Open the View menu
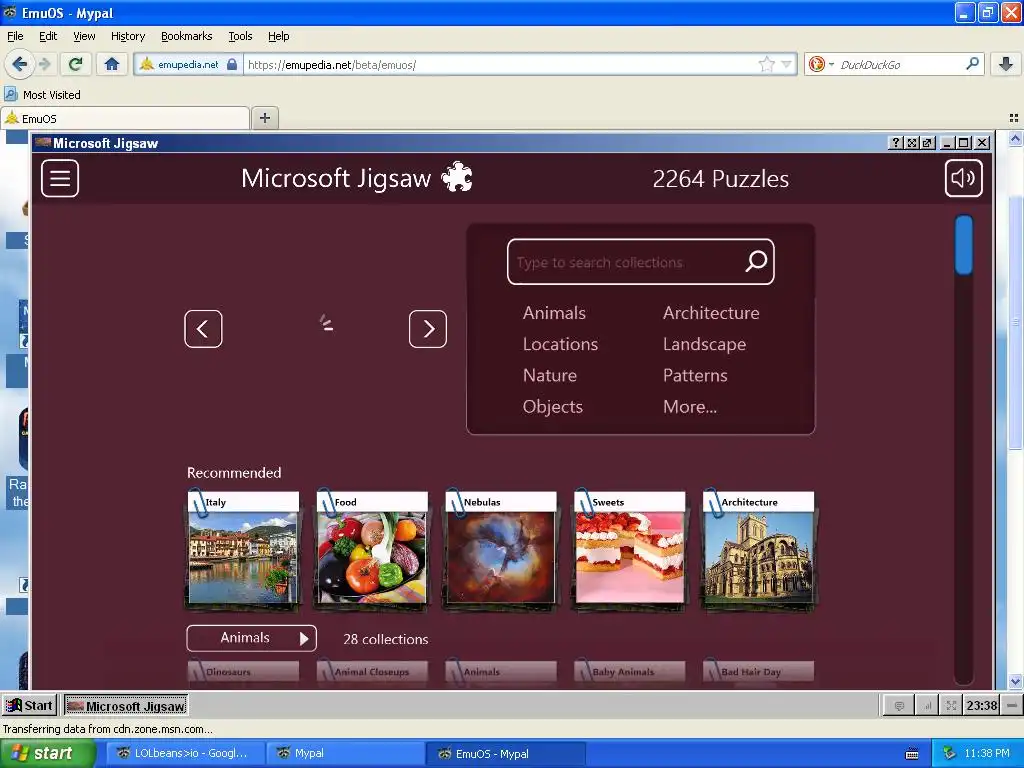The width and height of the screenshot is (1024, 768). (x=84, y=36)
